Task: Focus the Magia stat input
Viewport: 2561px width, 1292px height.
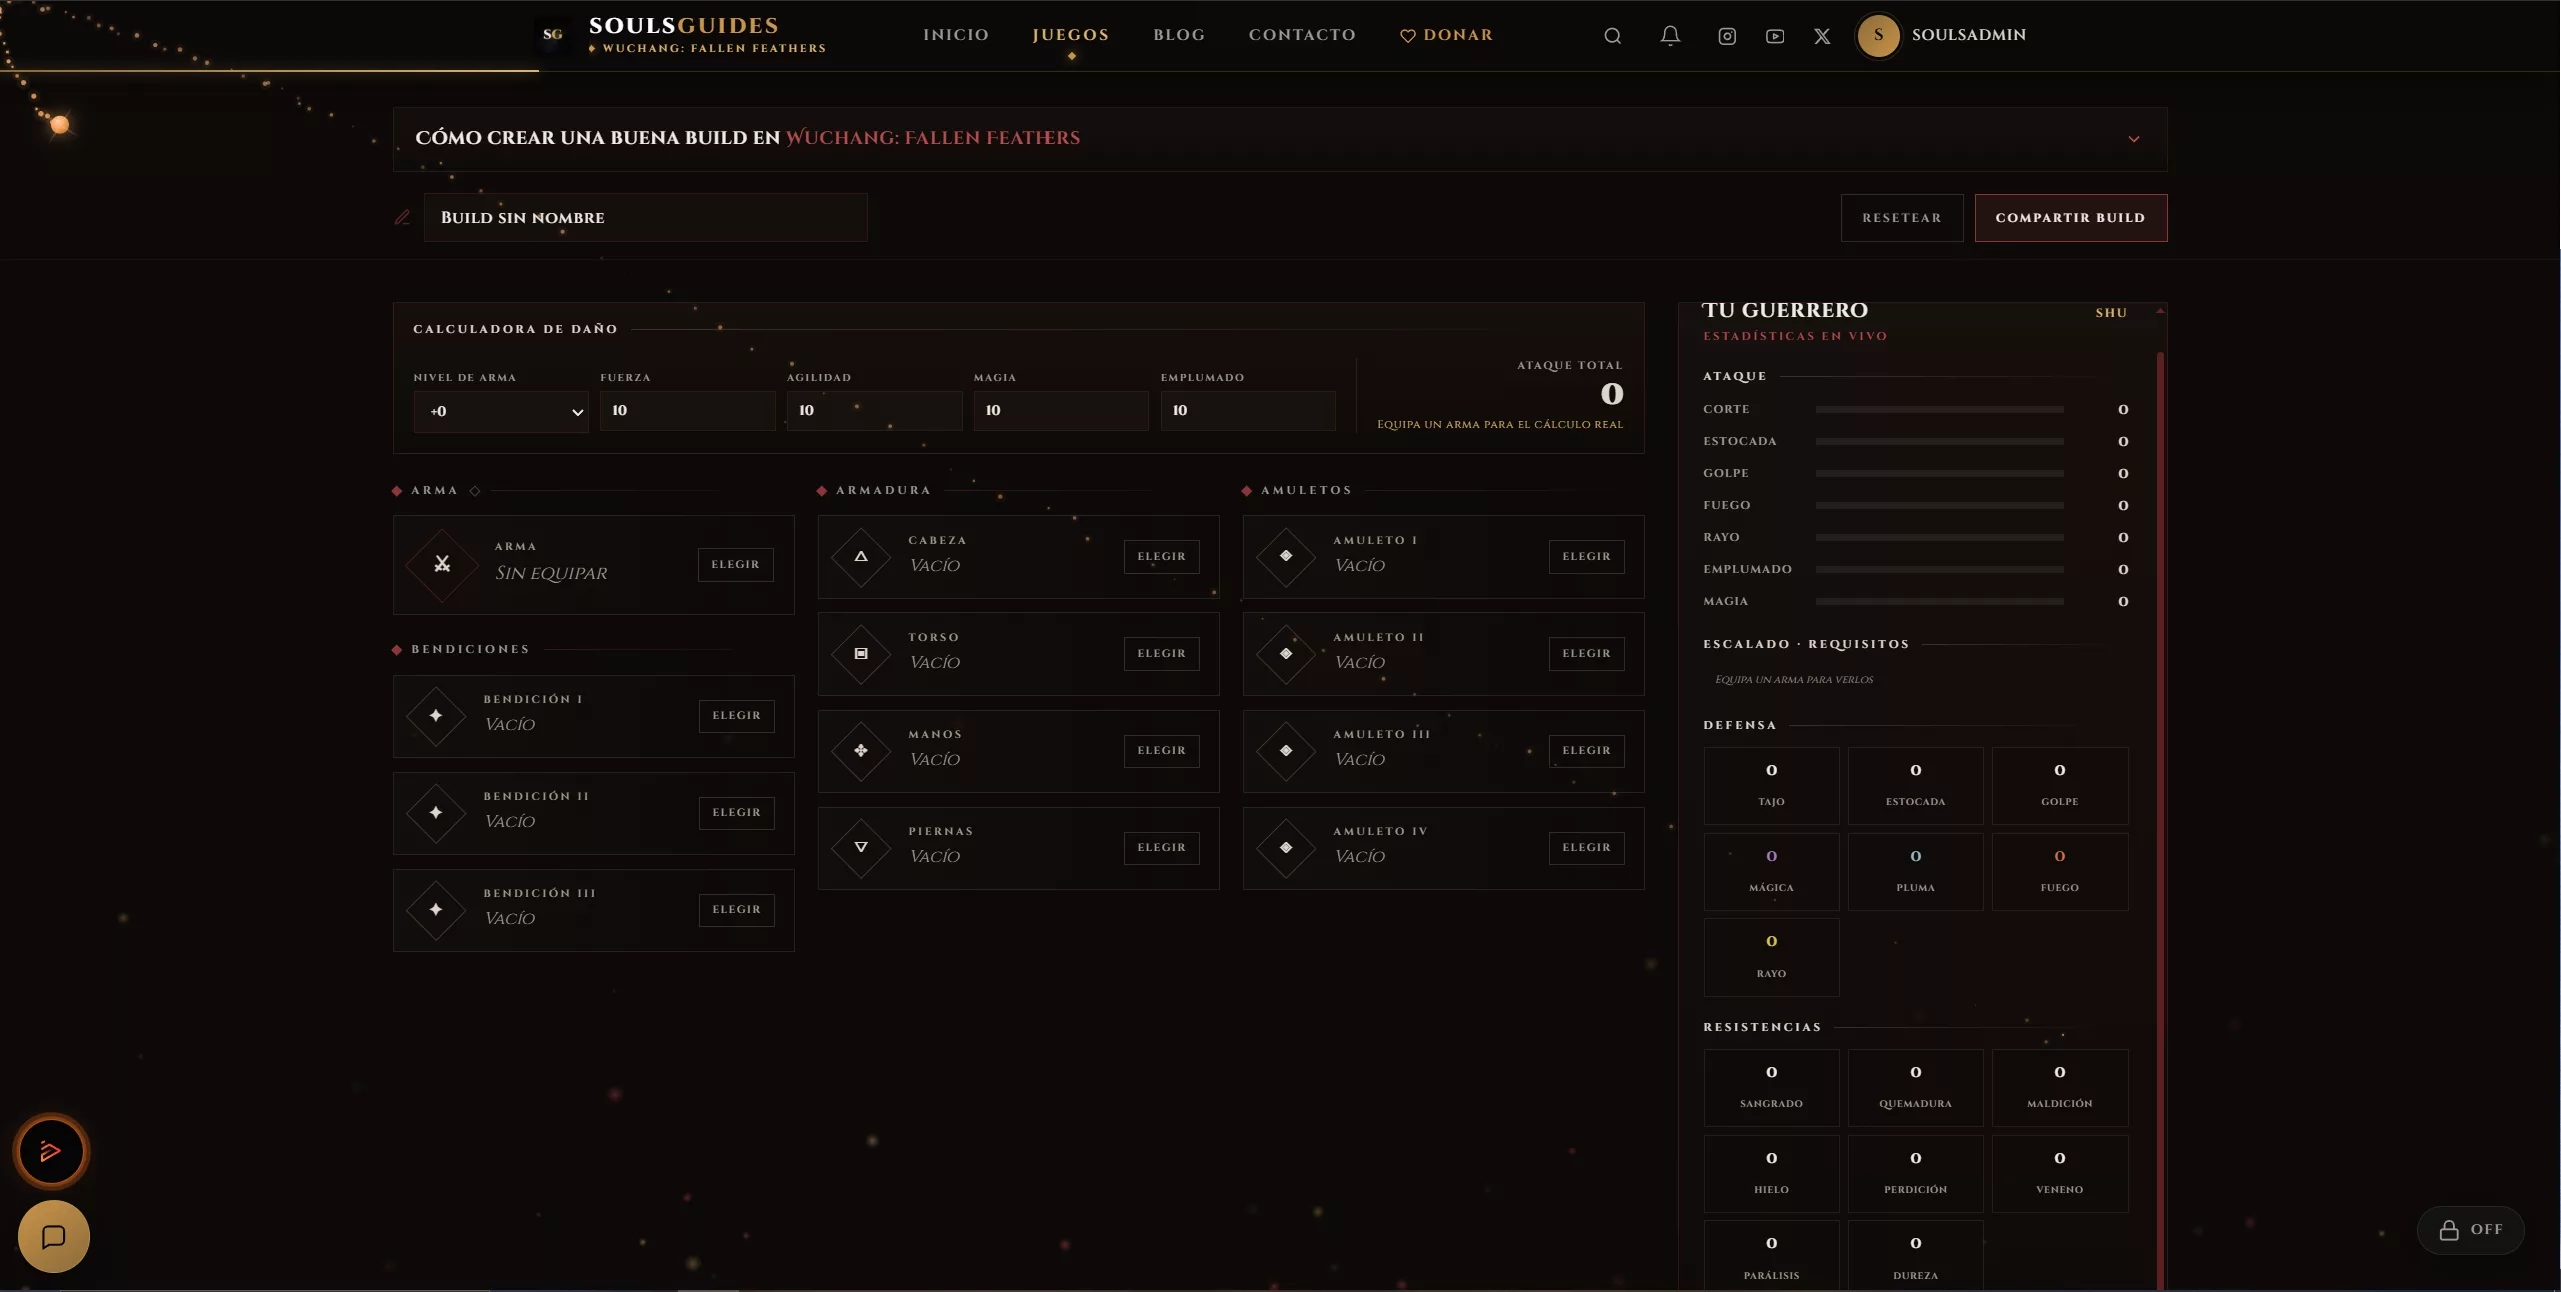Action: 1061,411
